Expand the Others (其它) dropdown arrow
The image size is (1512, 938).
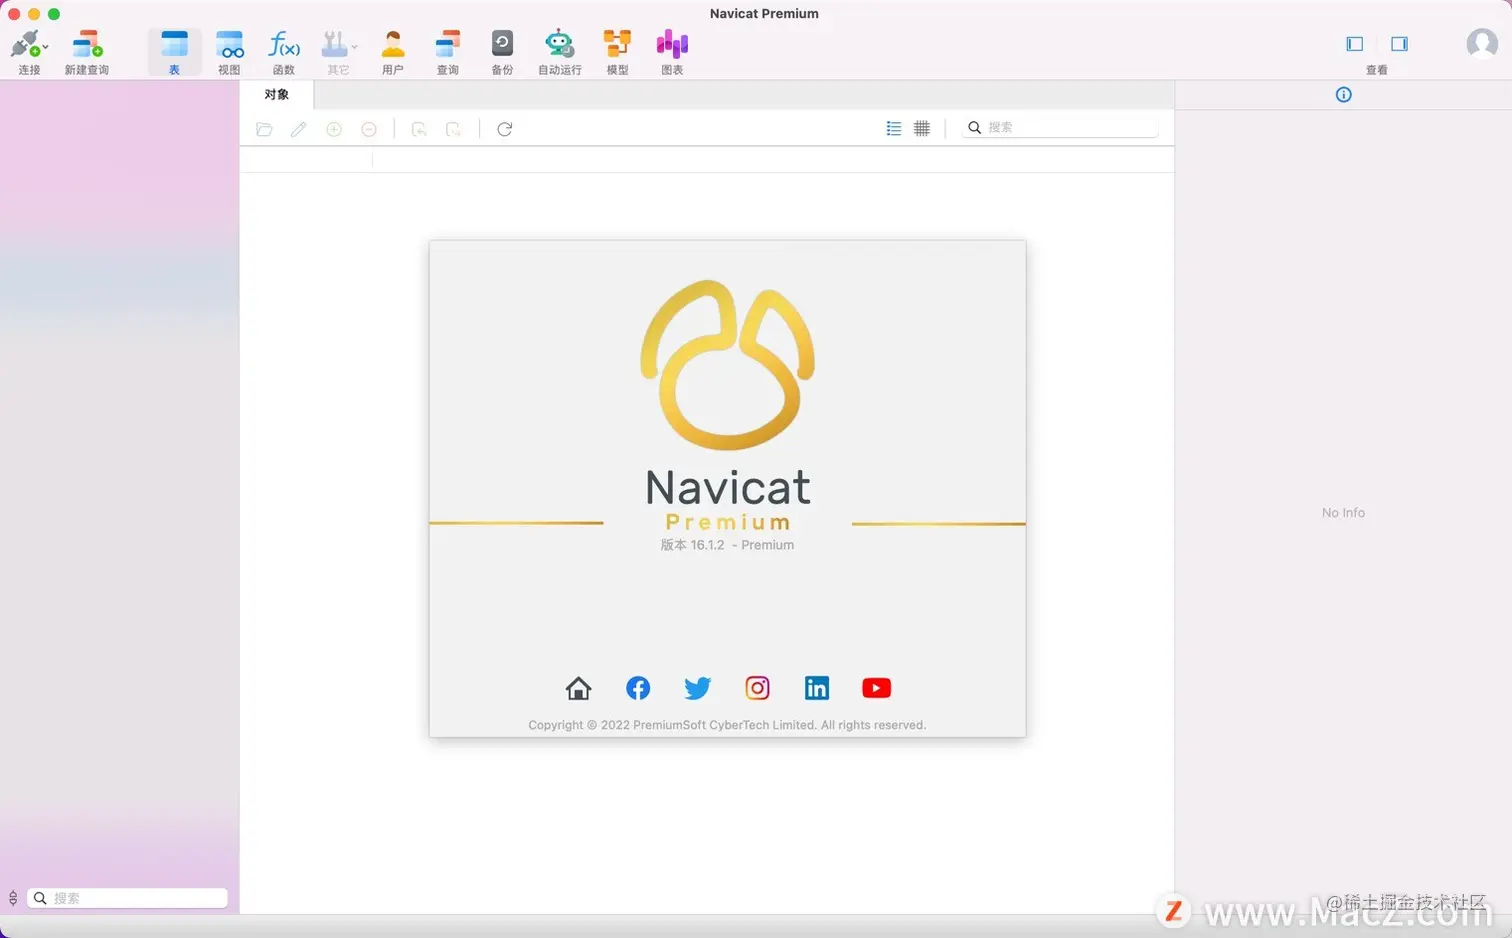(x=355, y=47)
